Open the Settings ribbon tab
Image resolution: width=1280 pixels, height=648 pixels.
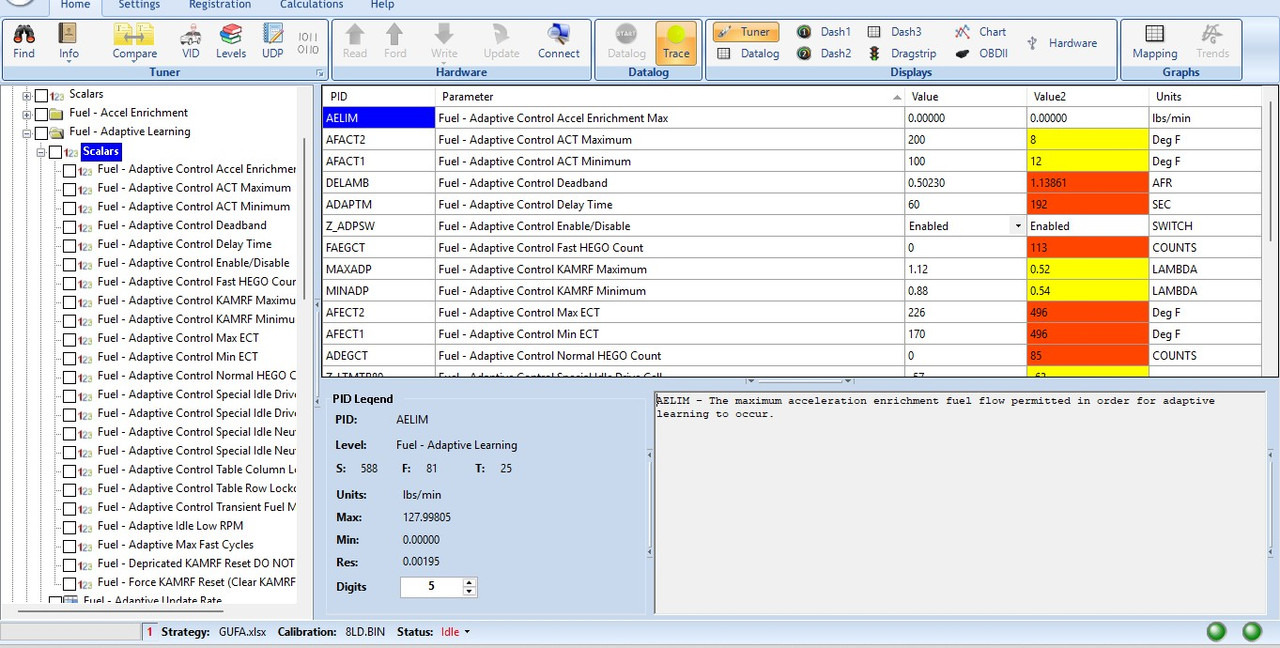(139, 5)
